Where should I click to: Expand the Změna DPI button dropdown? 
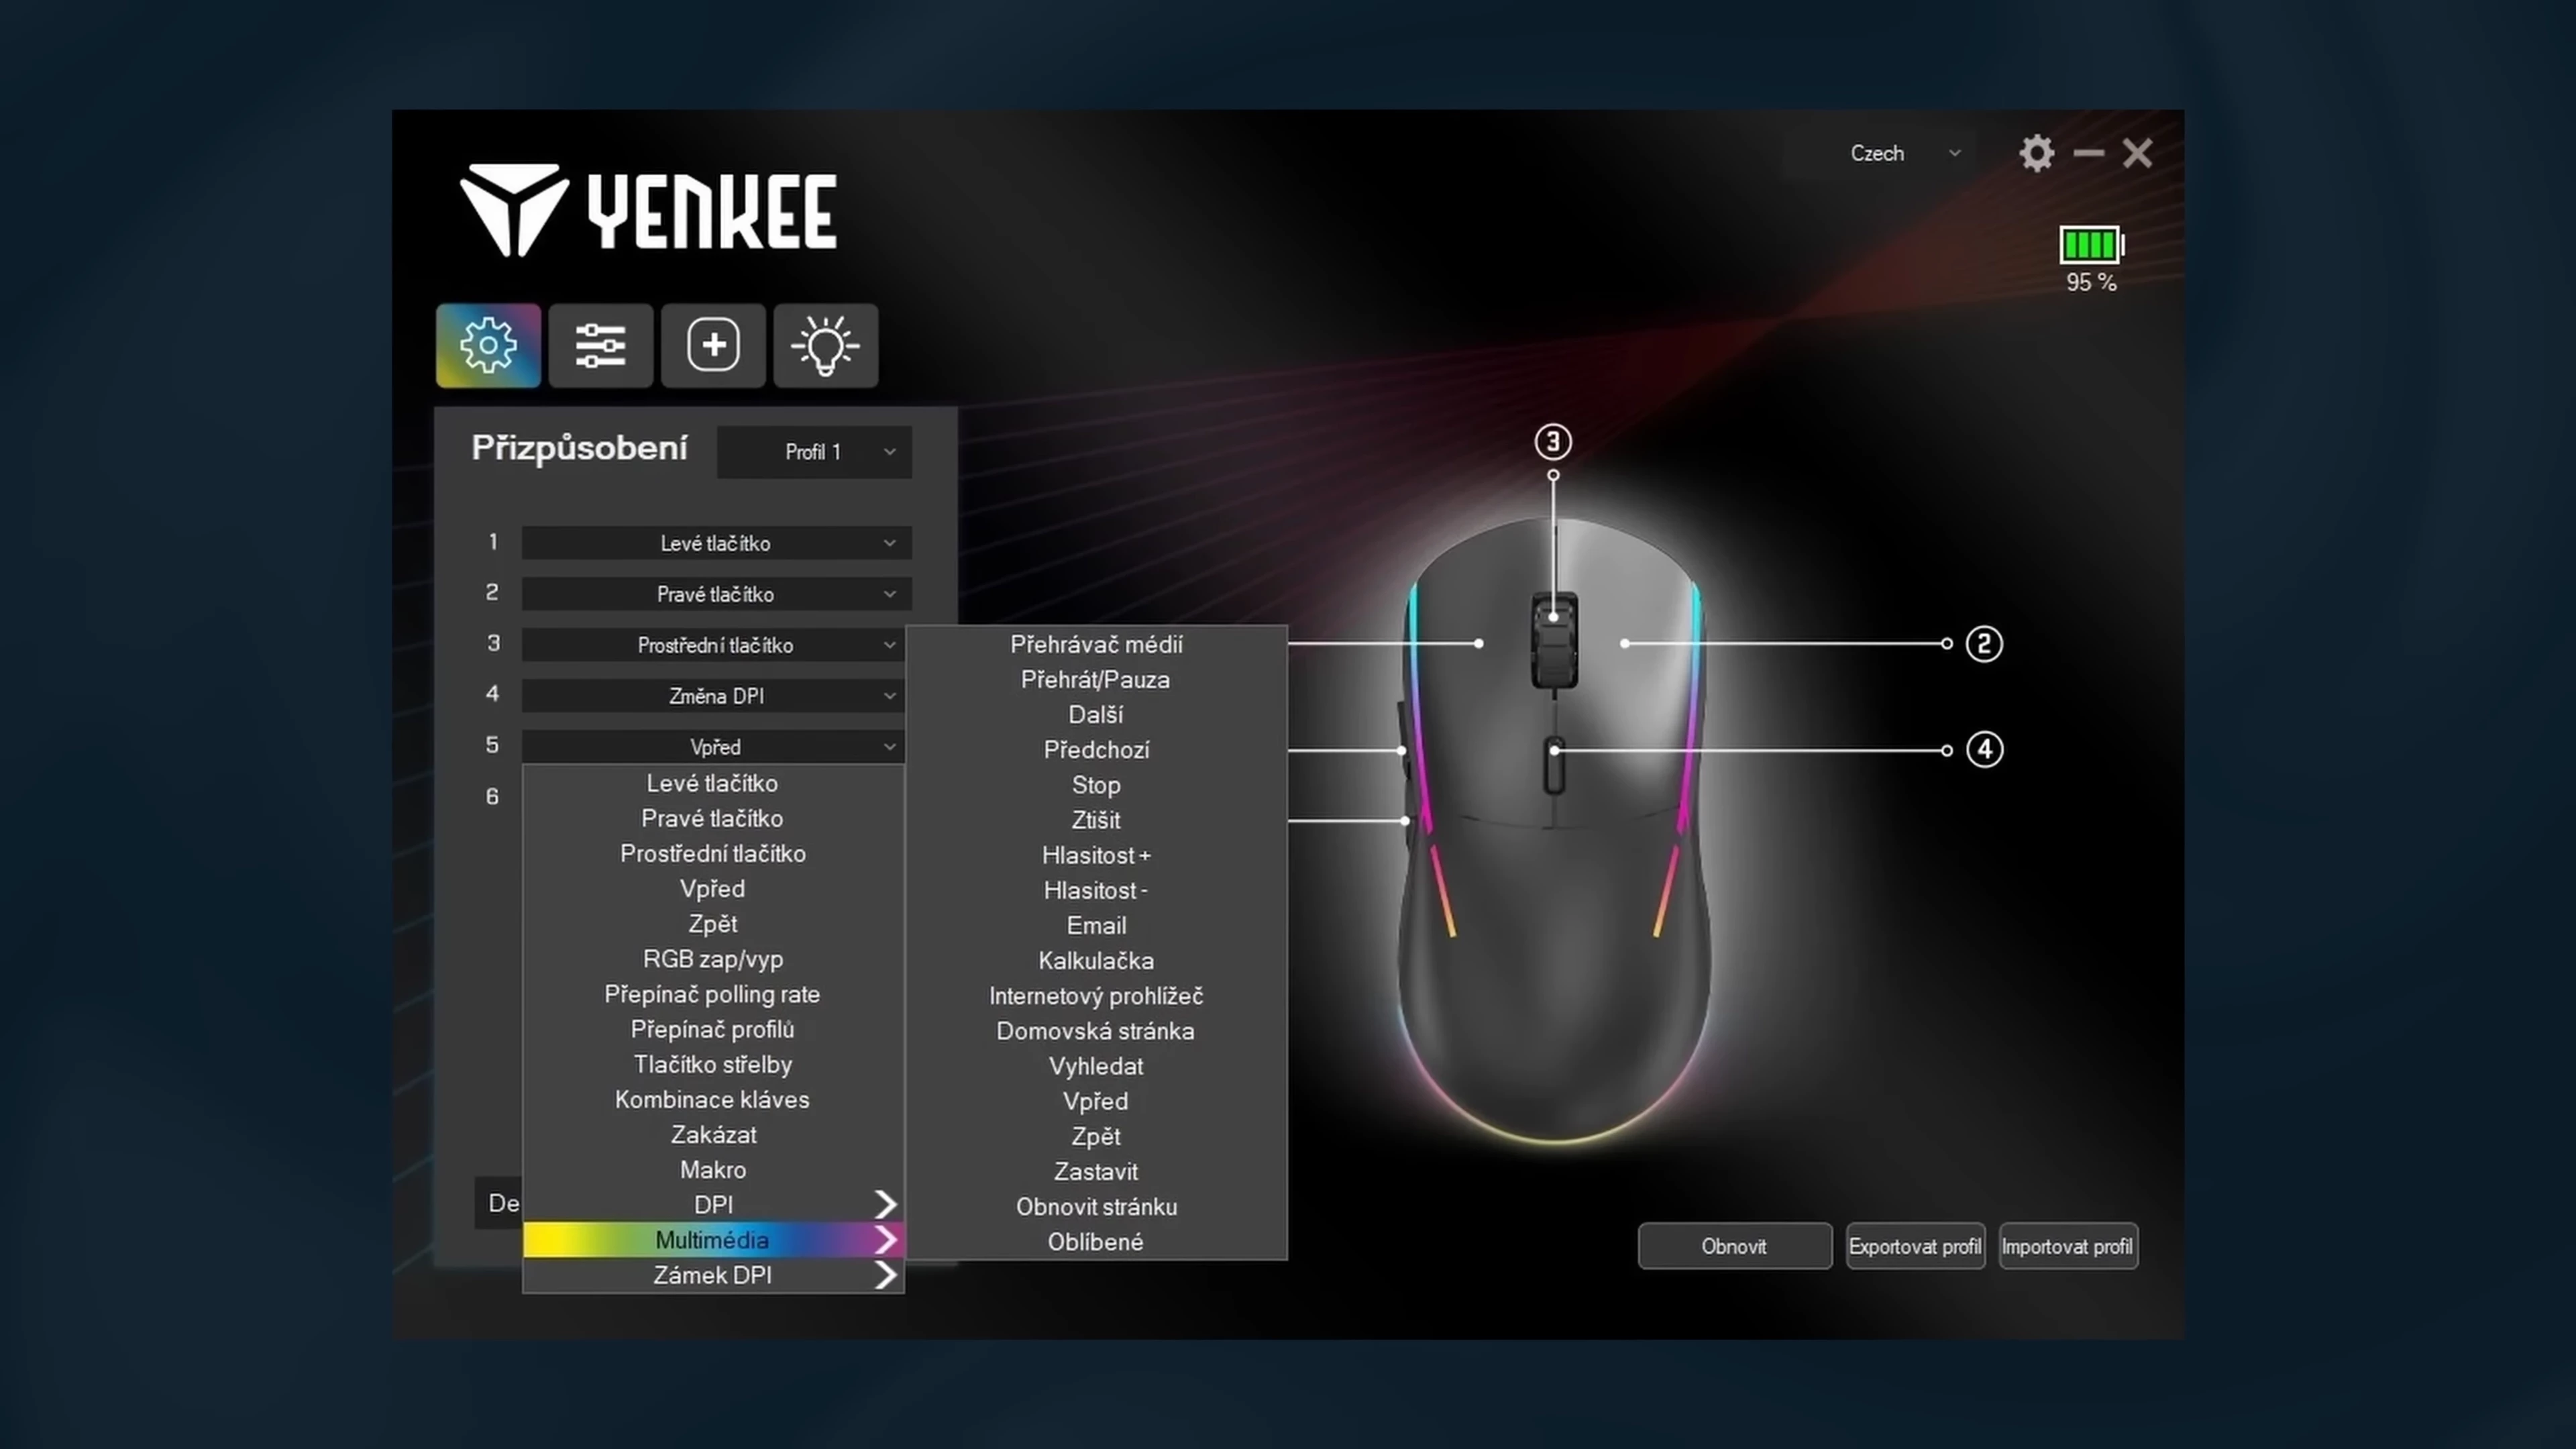click(x=716, y=696)
